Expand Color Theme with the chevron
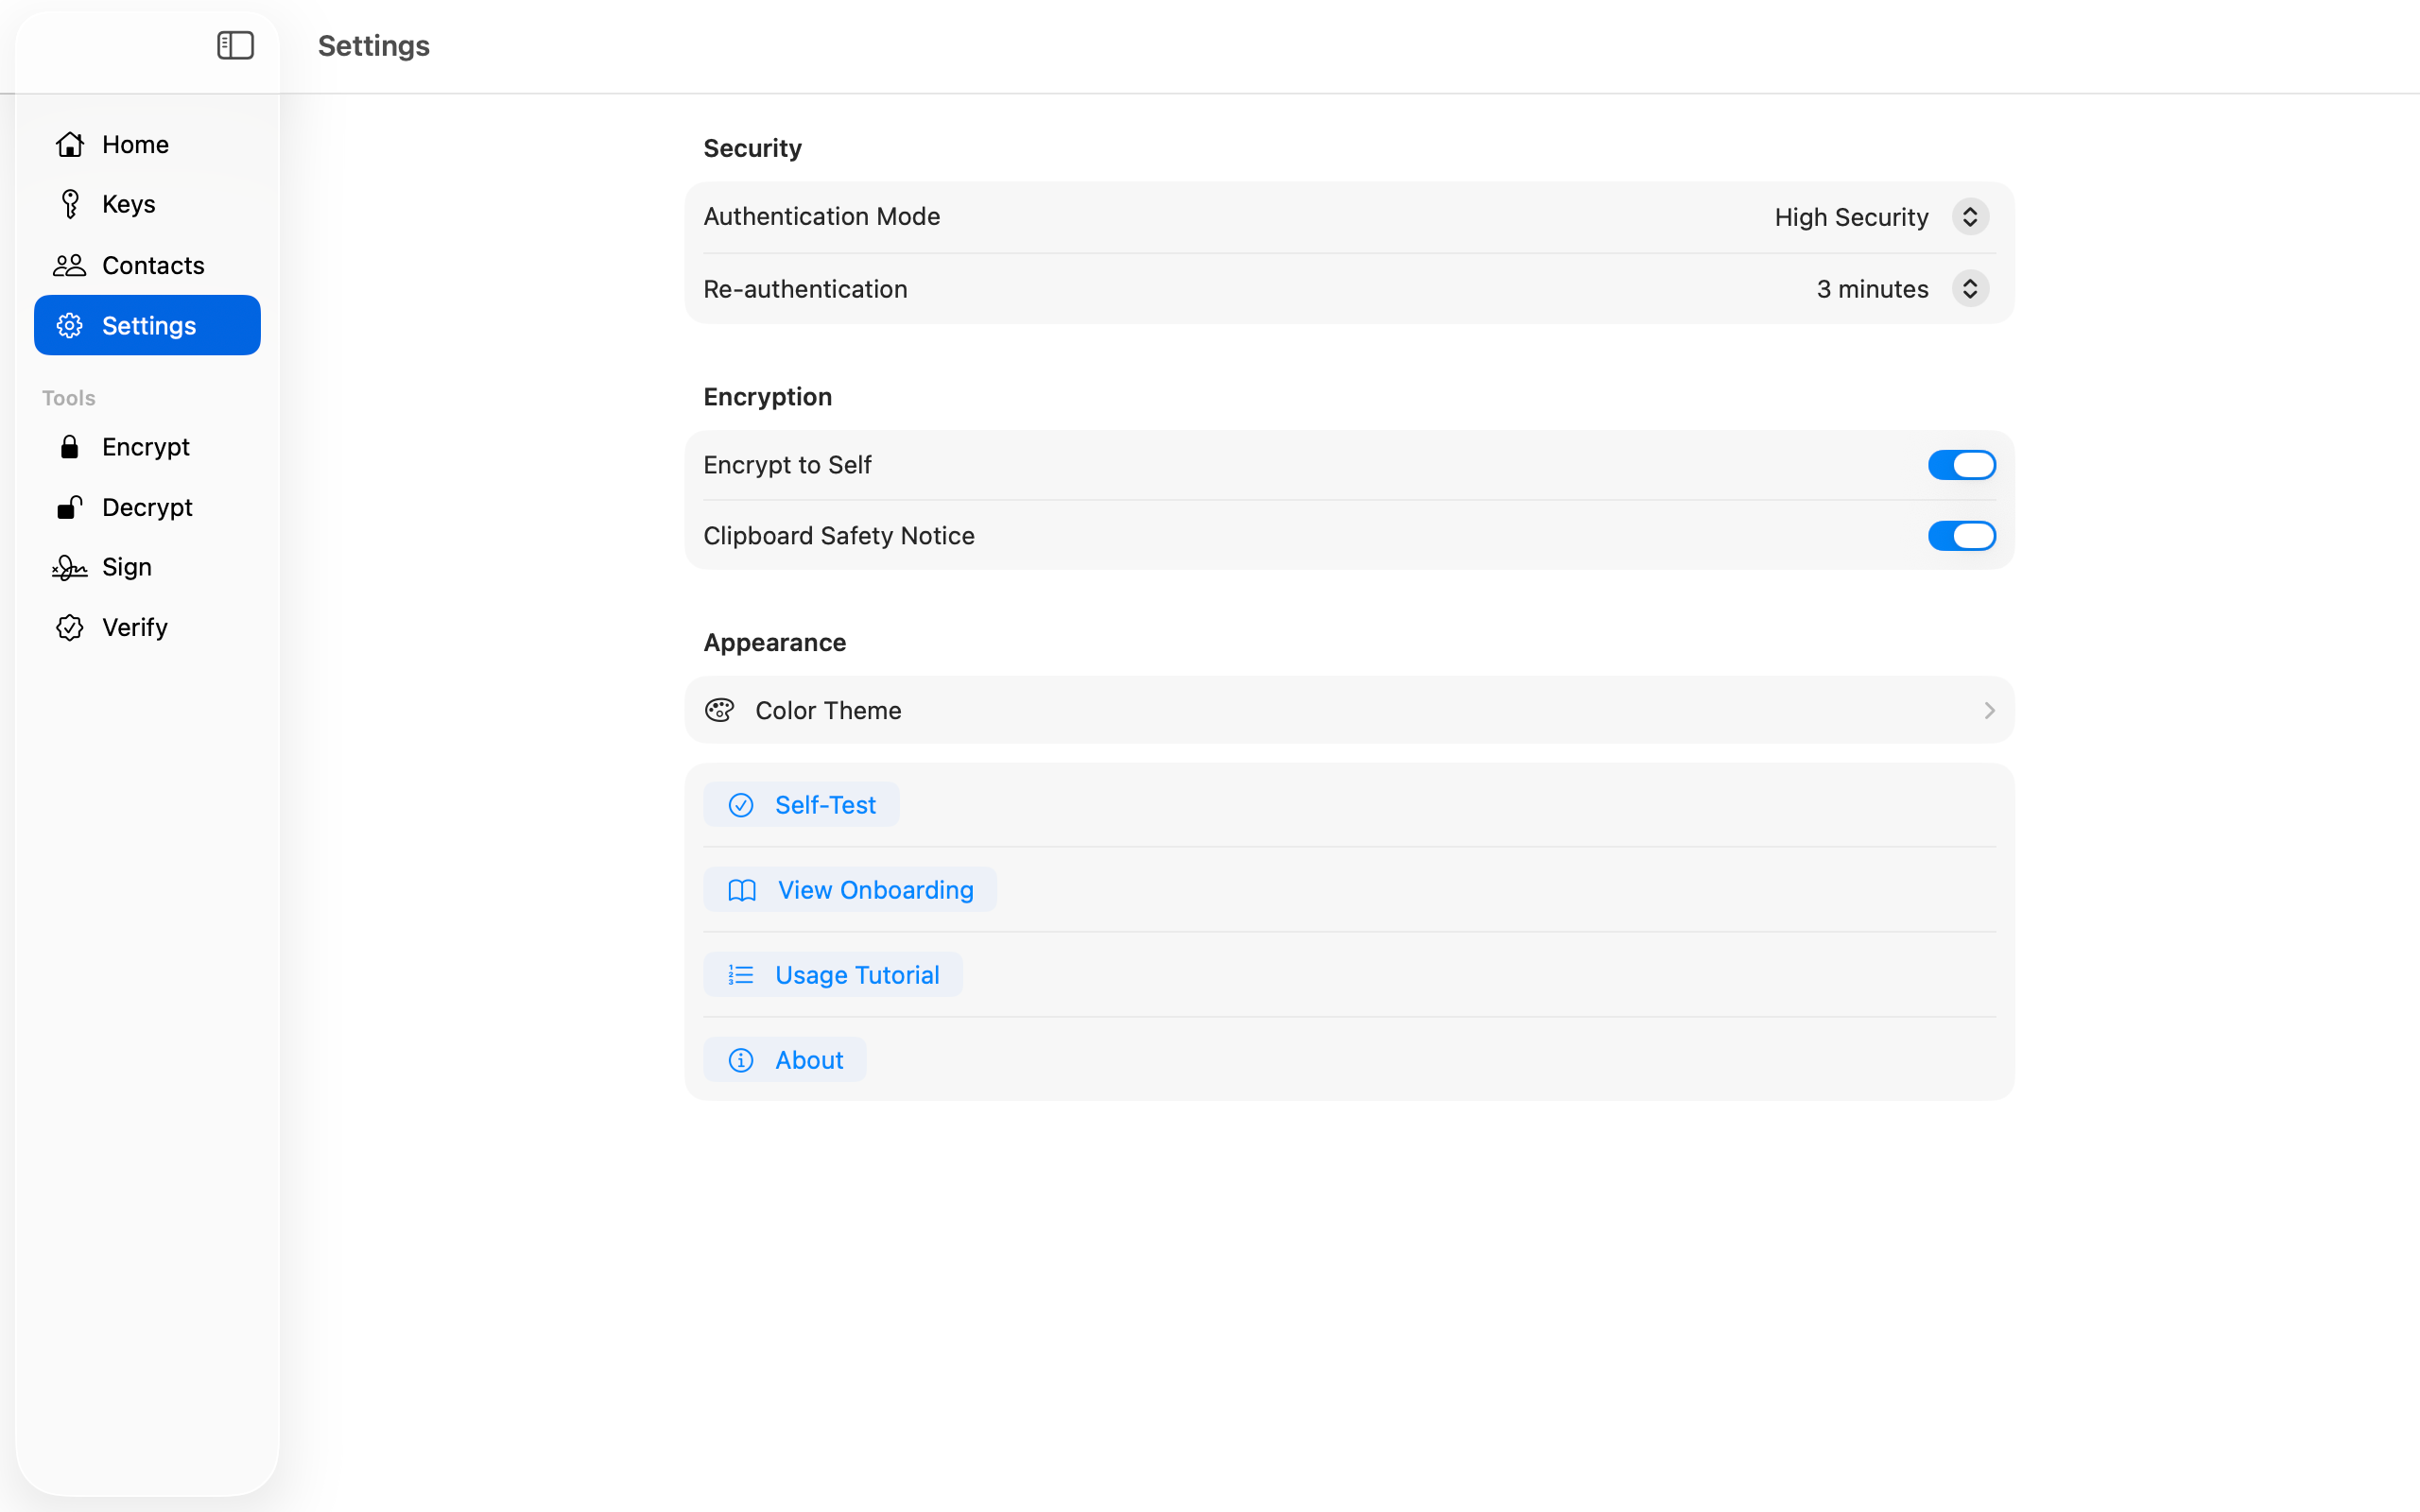This screenshot has width=2420, height=1512. pyautogui.click(x=1988, y=710)
